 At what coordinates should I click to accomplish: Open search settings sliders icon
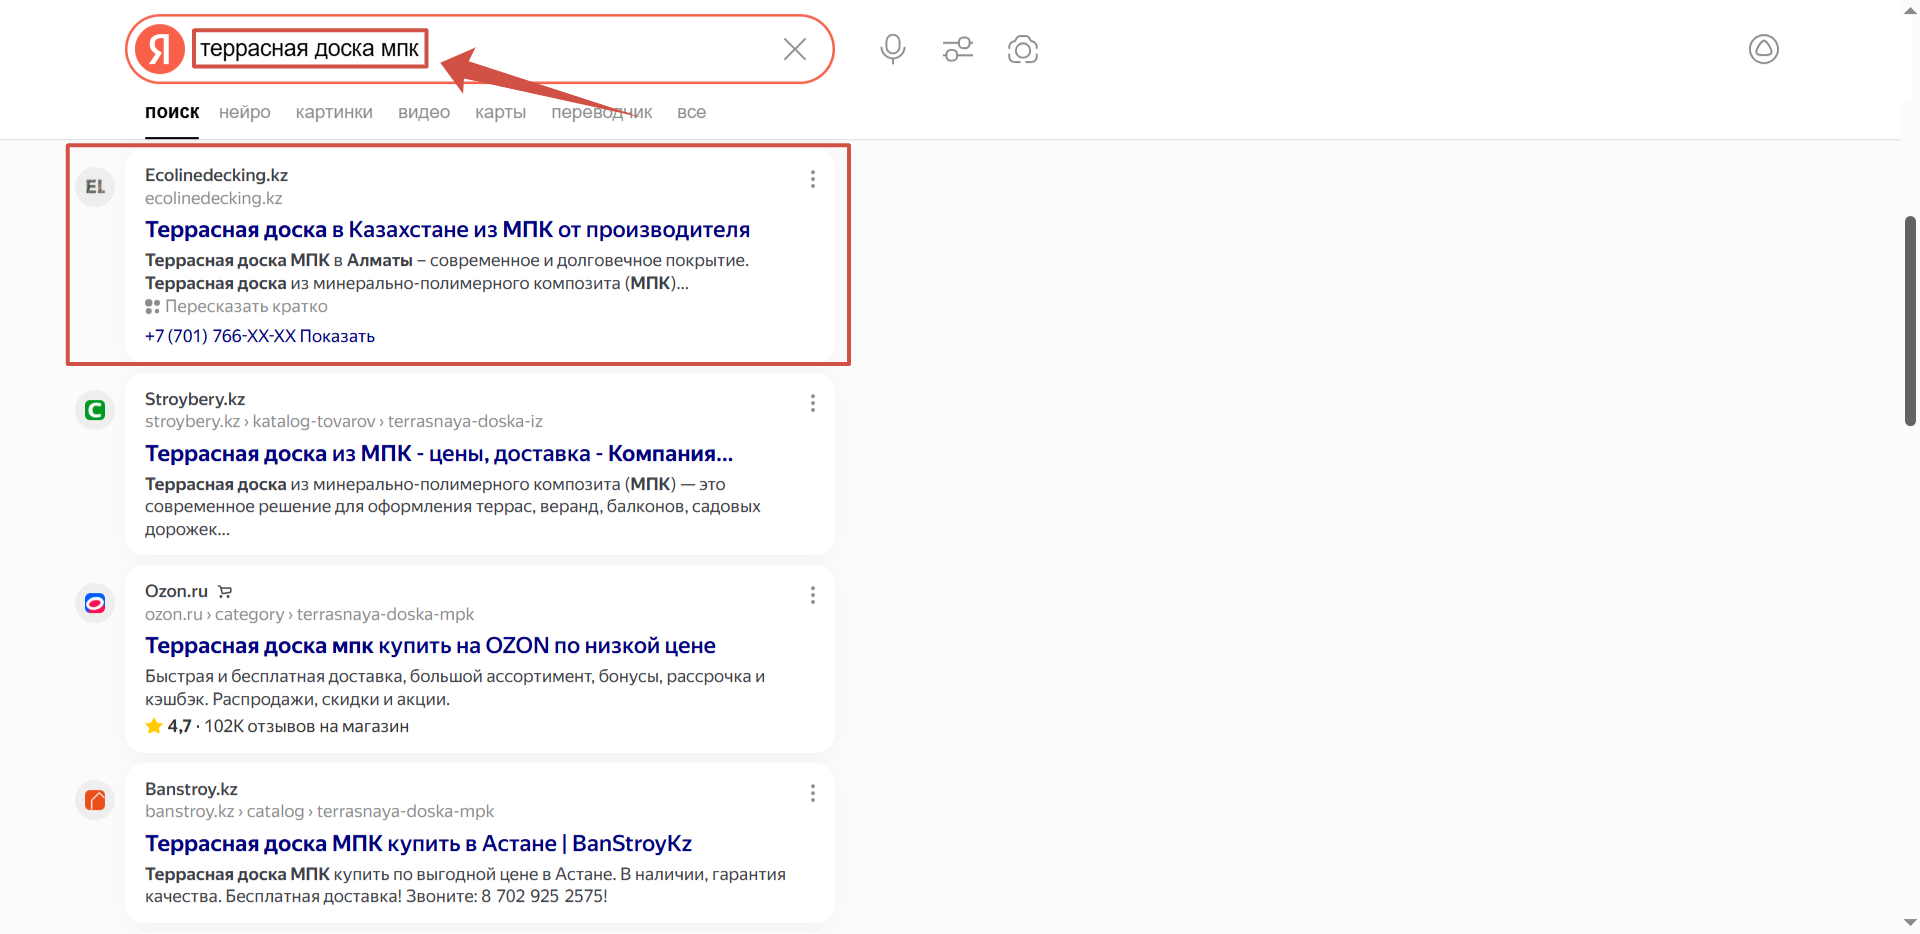coord(957,49)
